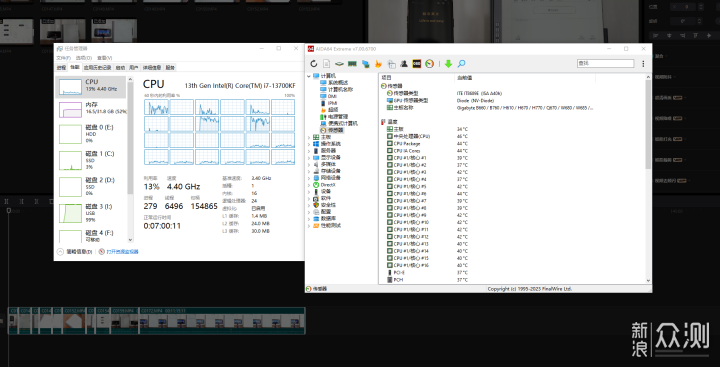720x367 pixels.
Task: Click the AIDA64 networked computer toolbar icon
Action: pyautogui.click(x=366, y=64)
